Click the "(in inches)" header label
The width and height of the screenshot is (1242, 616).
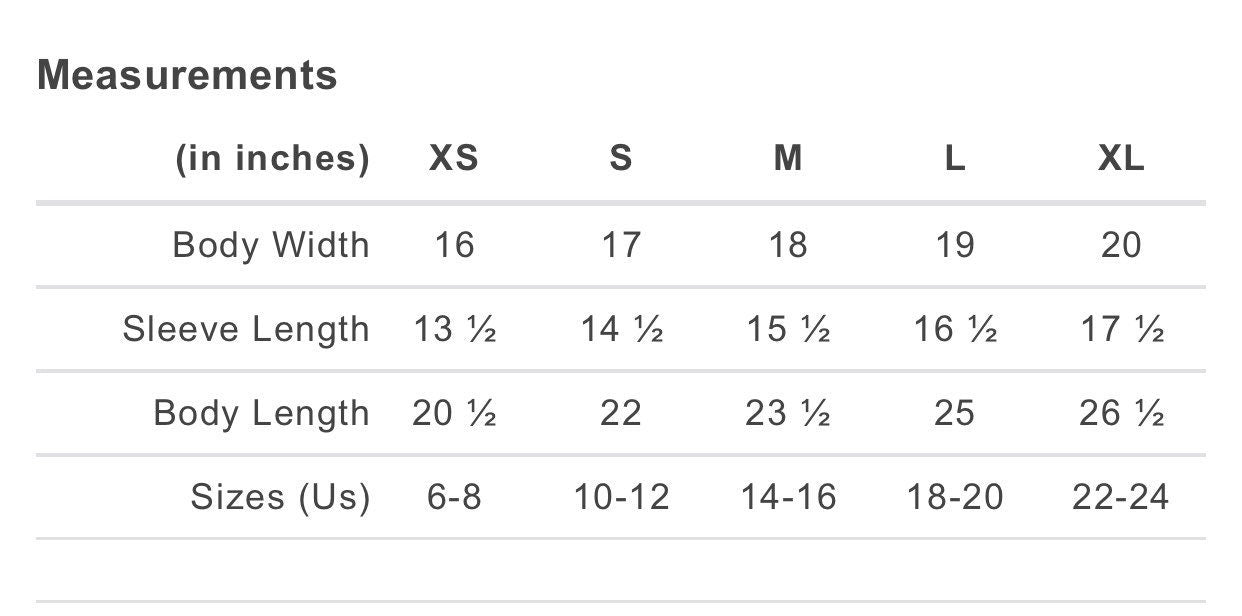tap(272, 158)
